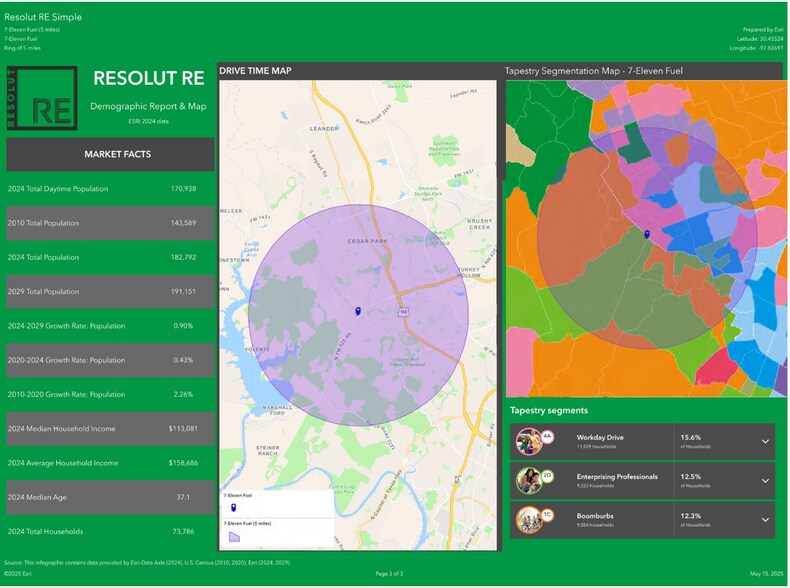Click the DRIVE TIME MAP header
This screenshot has height=588, width=790.
[255, 71]
